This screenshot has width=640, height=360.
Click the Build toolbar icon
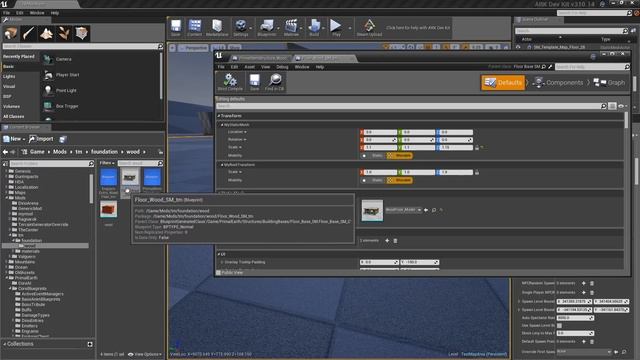tap(314, 28)
